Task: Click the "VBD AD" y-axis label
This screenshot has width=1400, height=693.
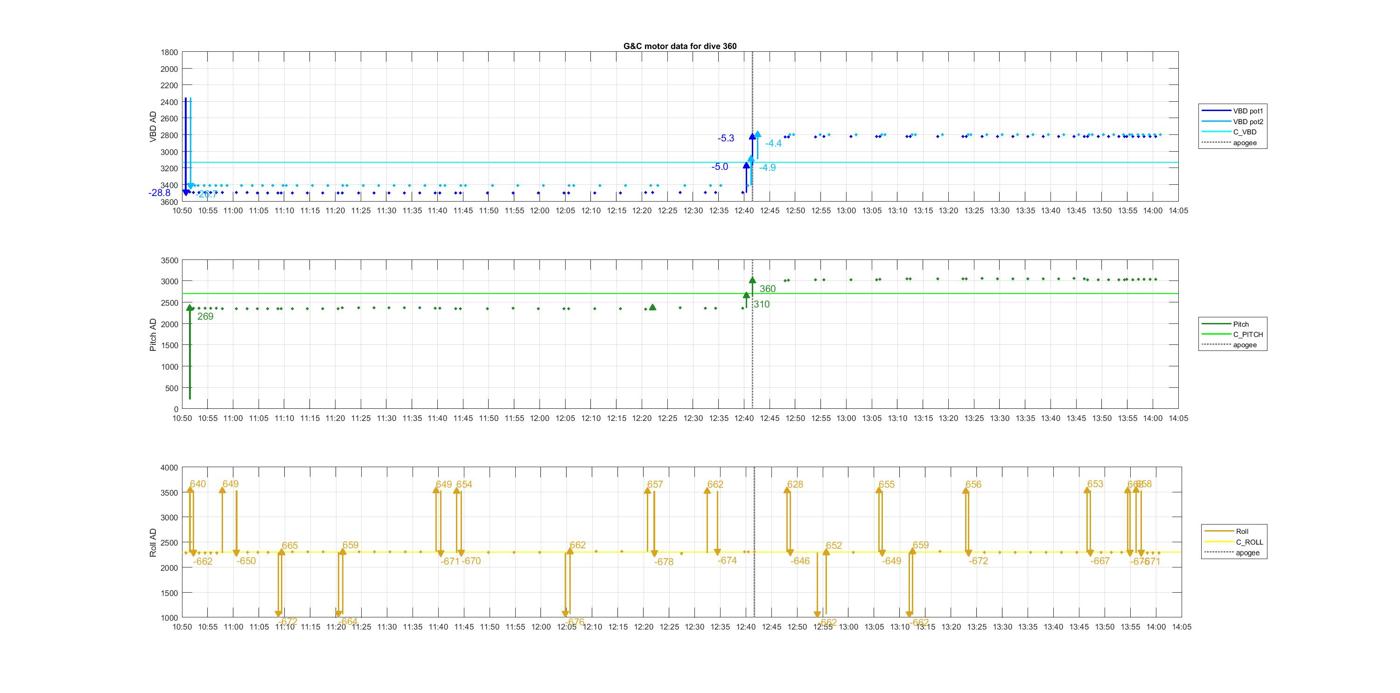Action: (x=154, y=127)
